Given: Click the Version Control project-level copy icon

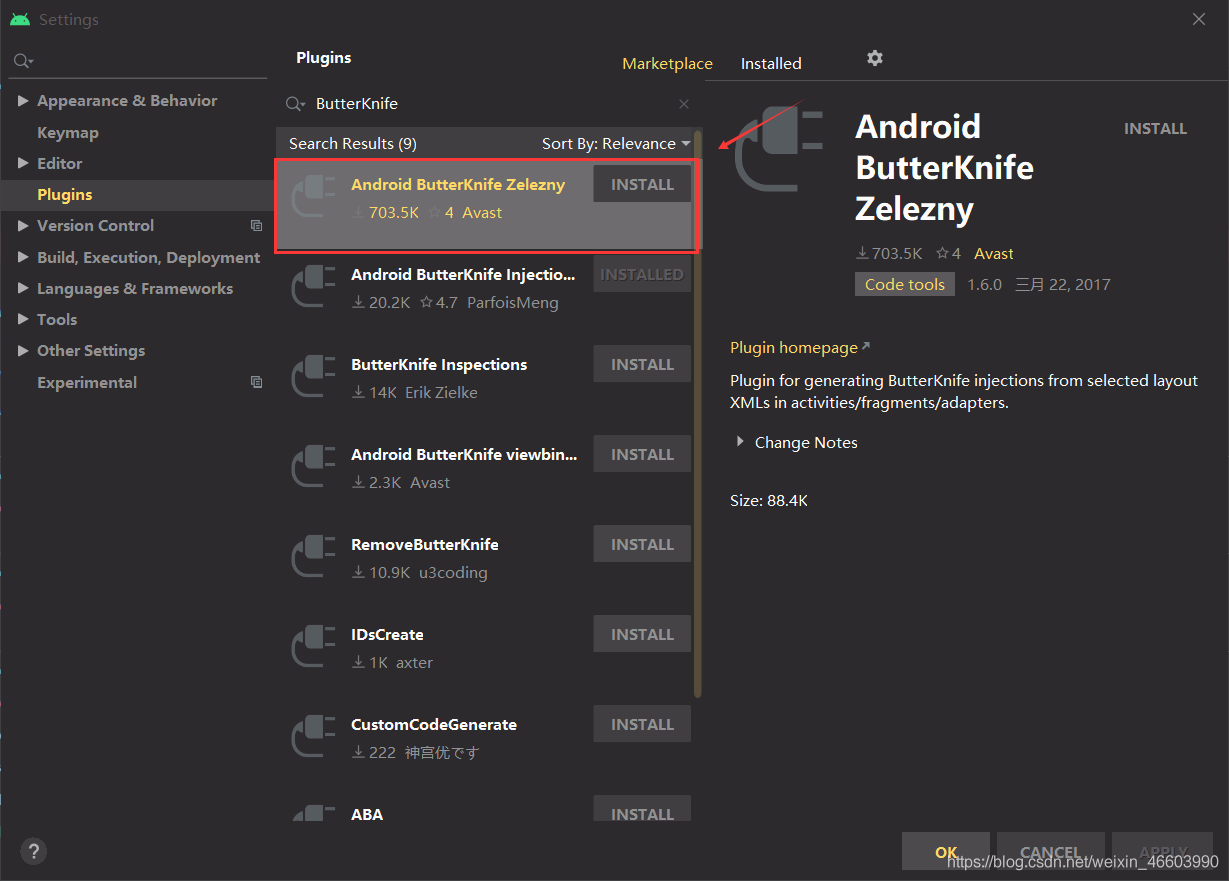Looking at the screenshot, I should 256,226.
